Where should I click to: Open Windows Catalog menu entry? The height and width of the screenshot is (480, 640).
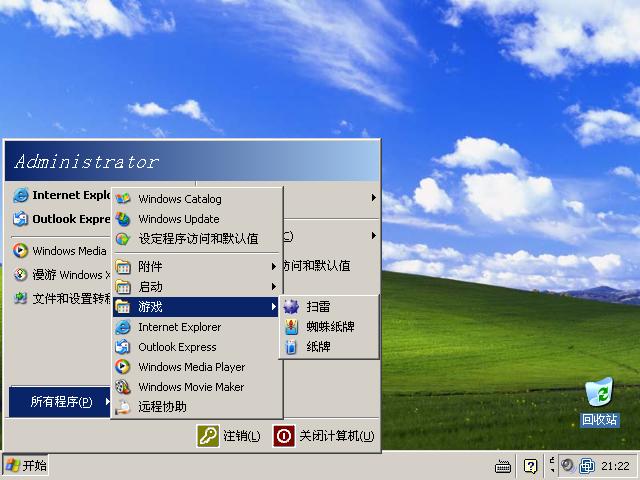point(198,199)
